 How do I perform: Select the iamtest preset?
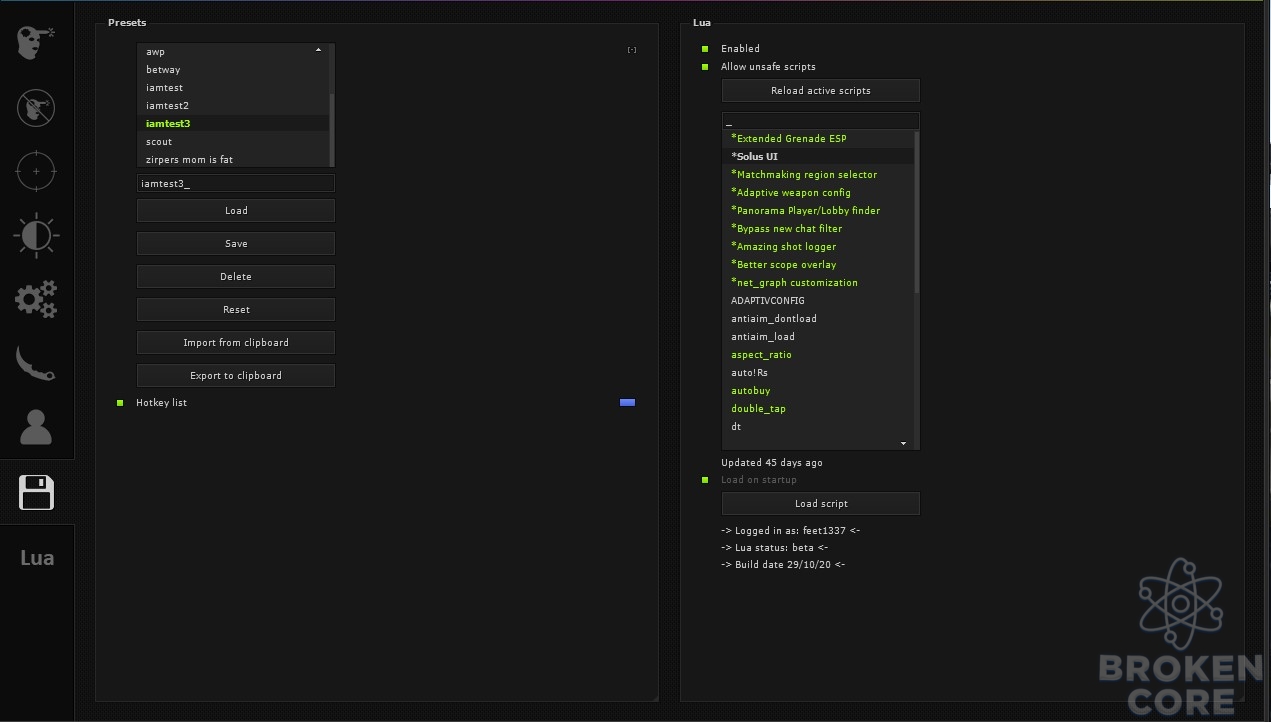coord(232,88)
